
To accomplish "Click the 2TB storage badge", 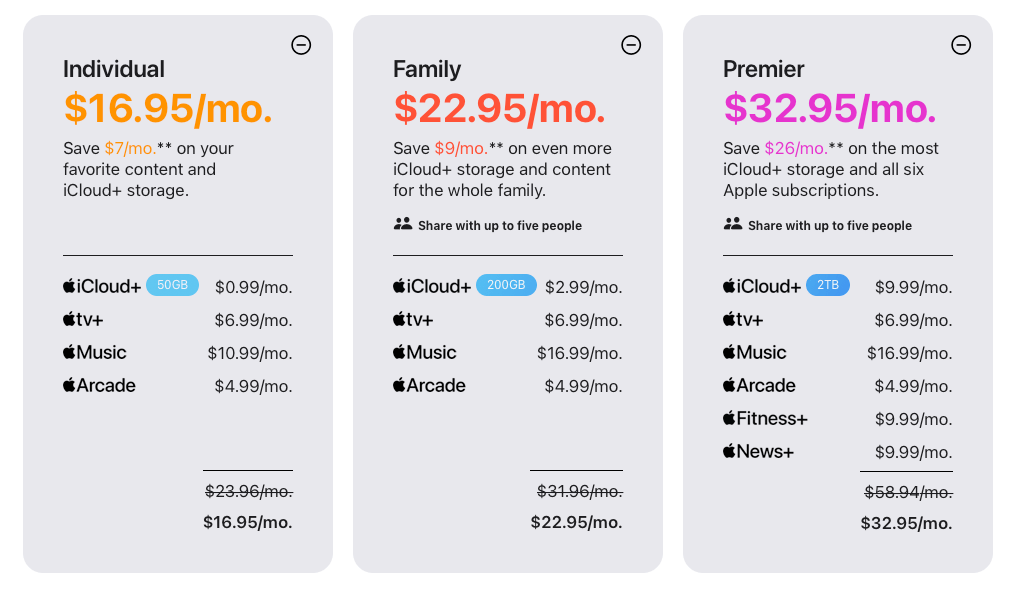I will 828,285.
